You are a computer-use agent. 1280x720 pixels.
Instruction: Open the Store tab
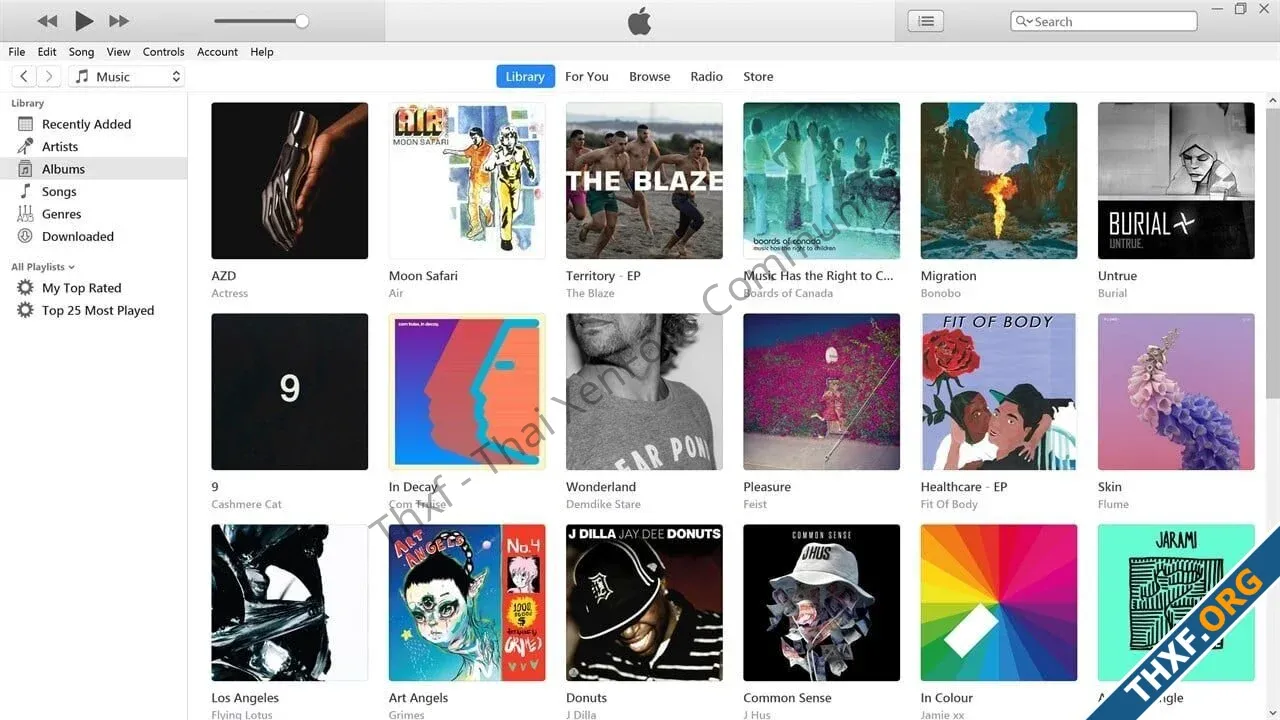(x=758, y=76)
